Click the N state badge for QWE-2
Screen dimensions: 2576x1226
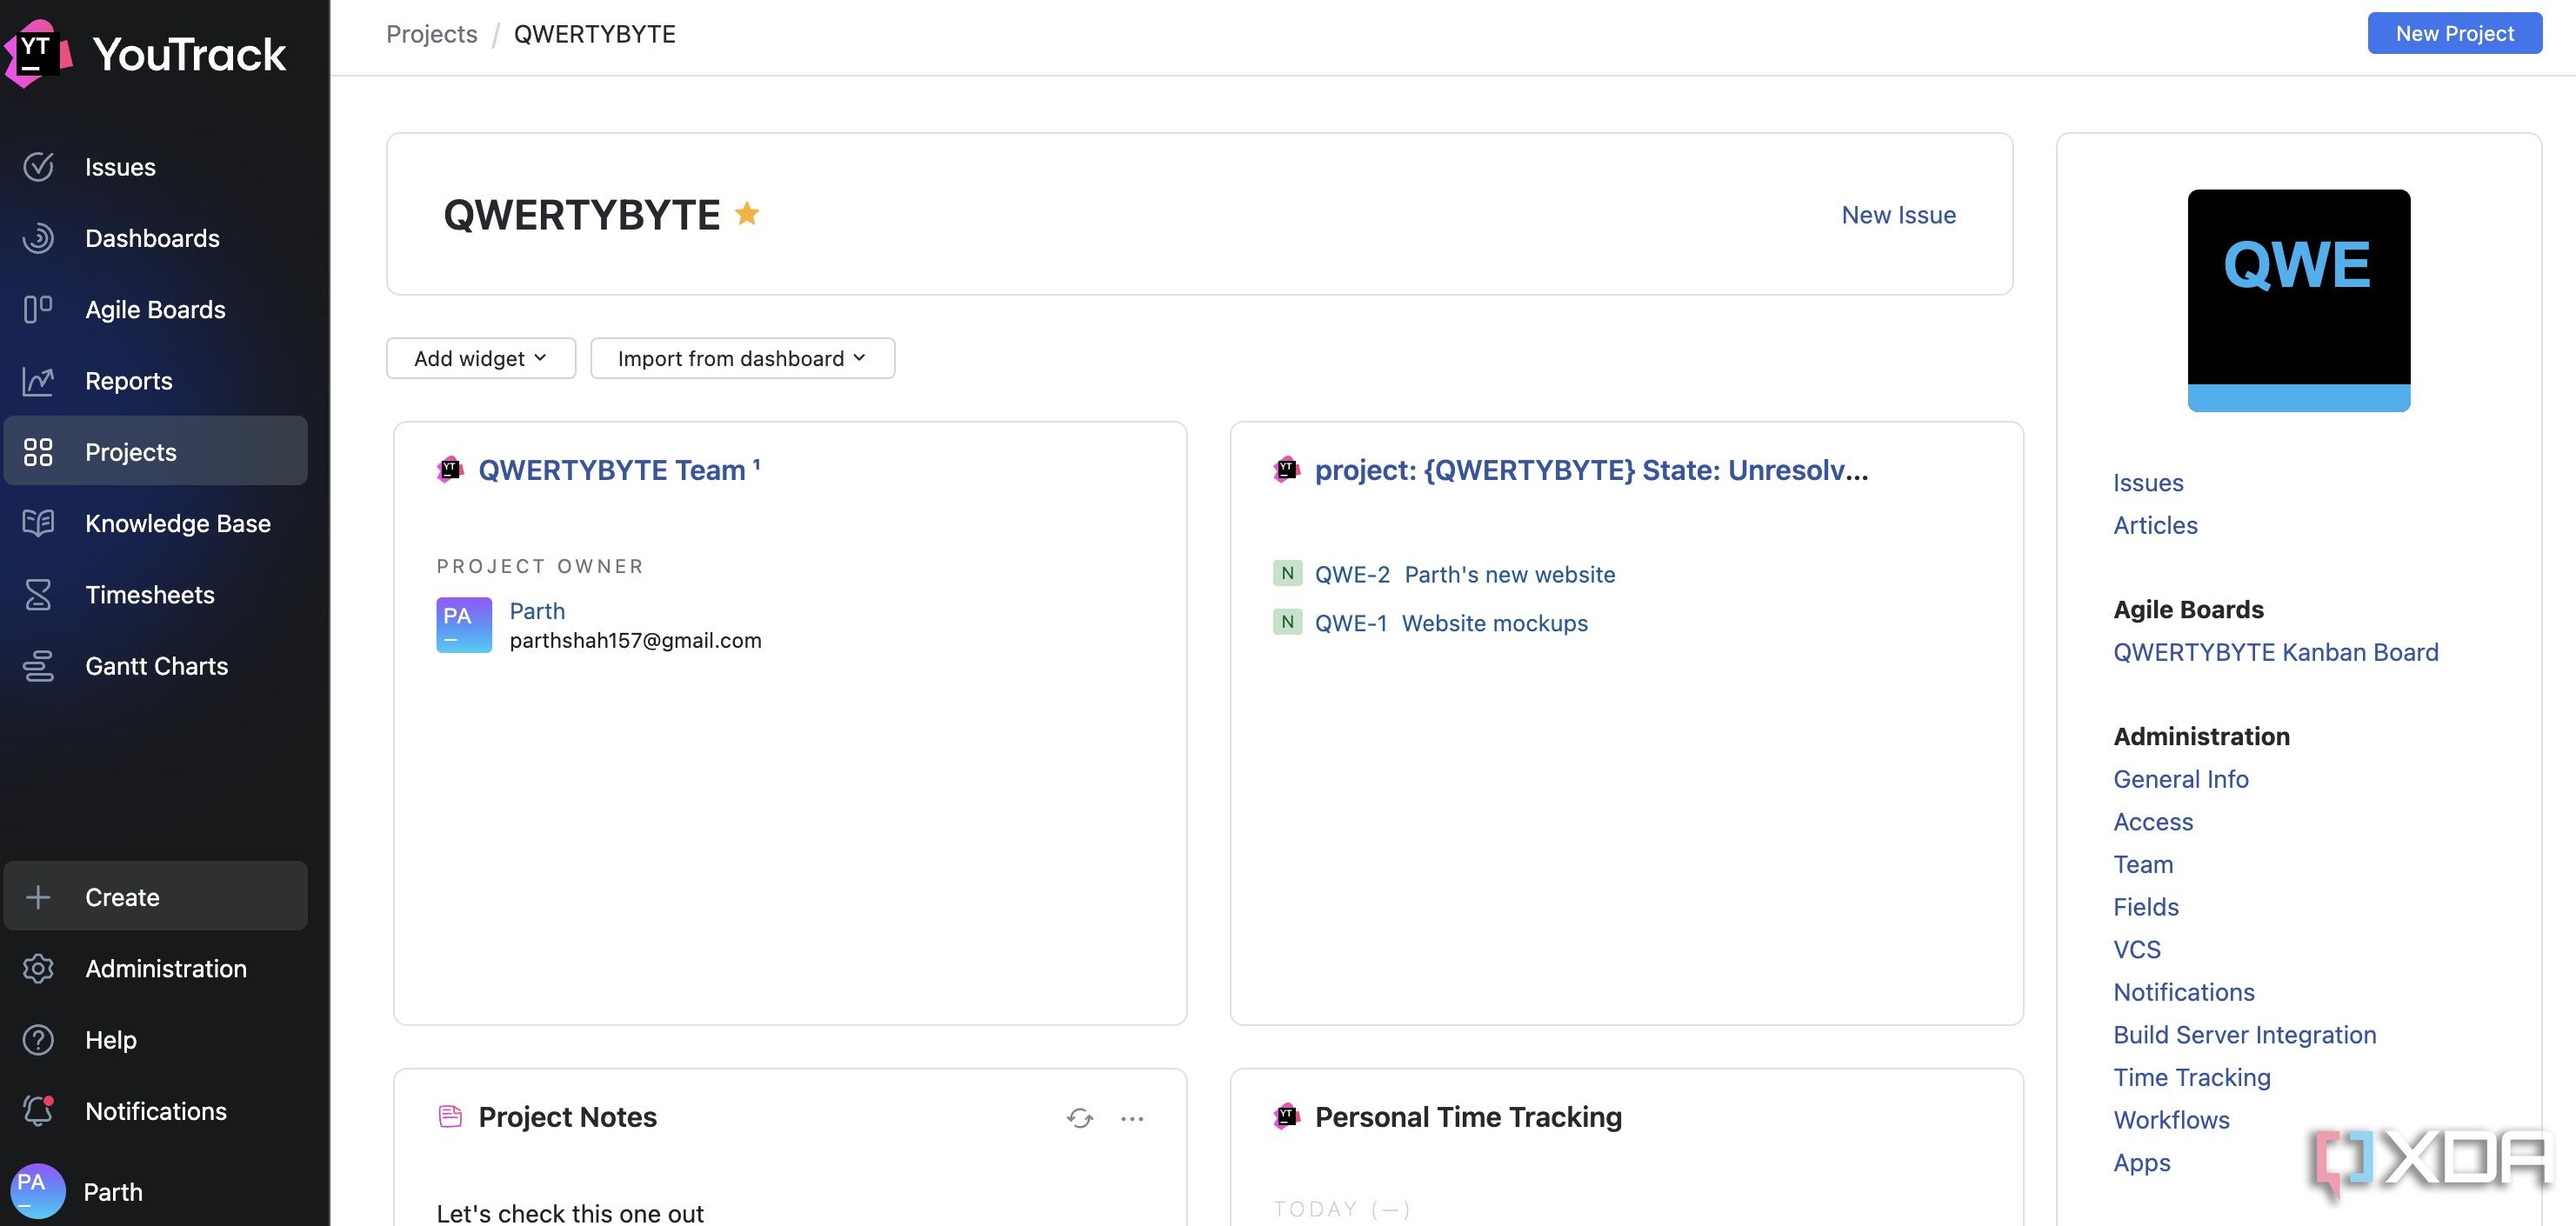coord(1287,573)
